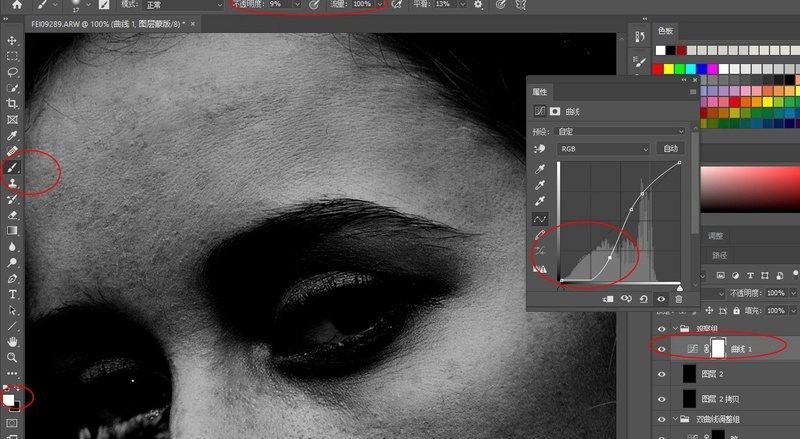The image size is (800, 439).
Task: Open the Curves preset 预设 dropdown
Action: (x=620, y=131)
